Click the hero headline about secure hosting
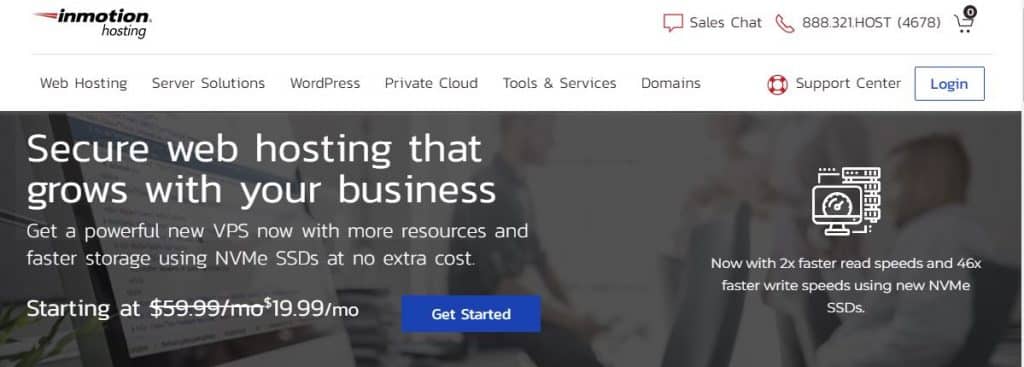Viewport: 1024px width, 367px height. pyautogui.click(x=261, y=170)
